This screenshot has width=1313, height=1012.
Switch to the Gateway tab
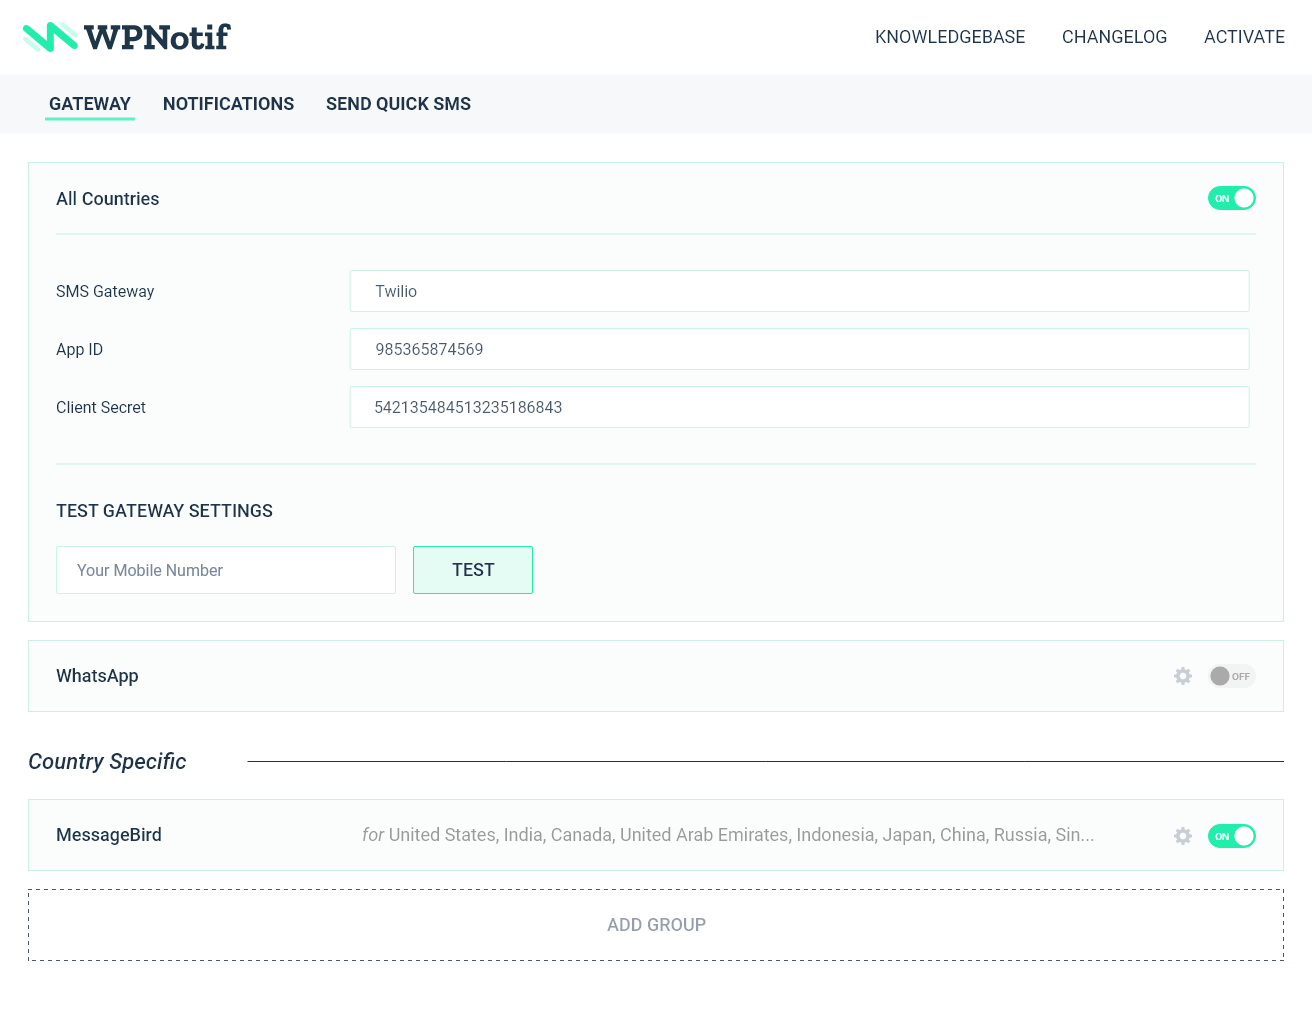click(90, 104)
